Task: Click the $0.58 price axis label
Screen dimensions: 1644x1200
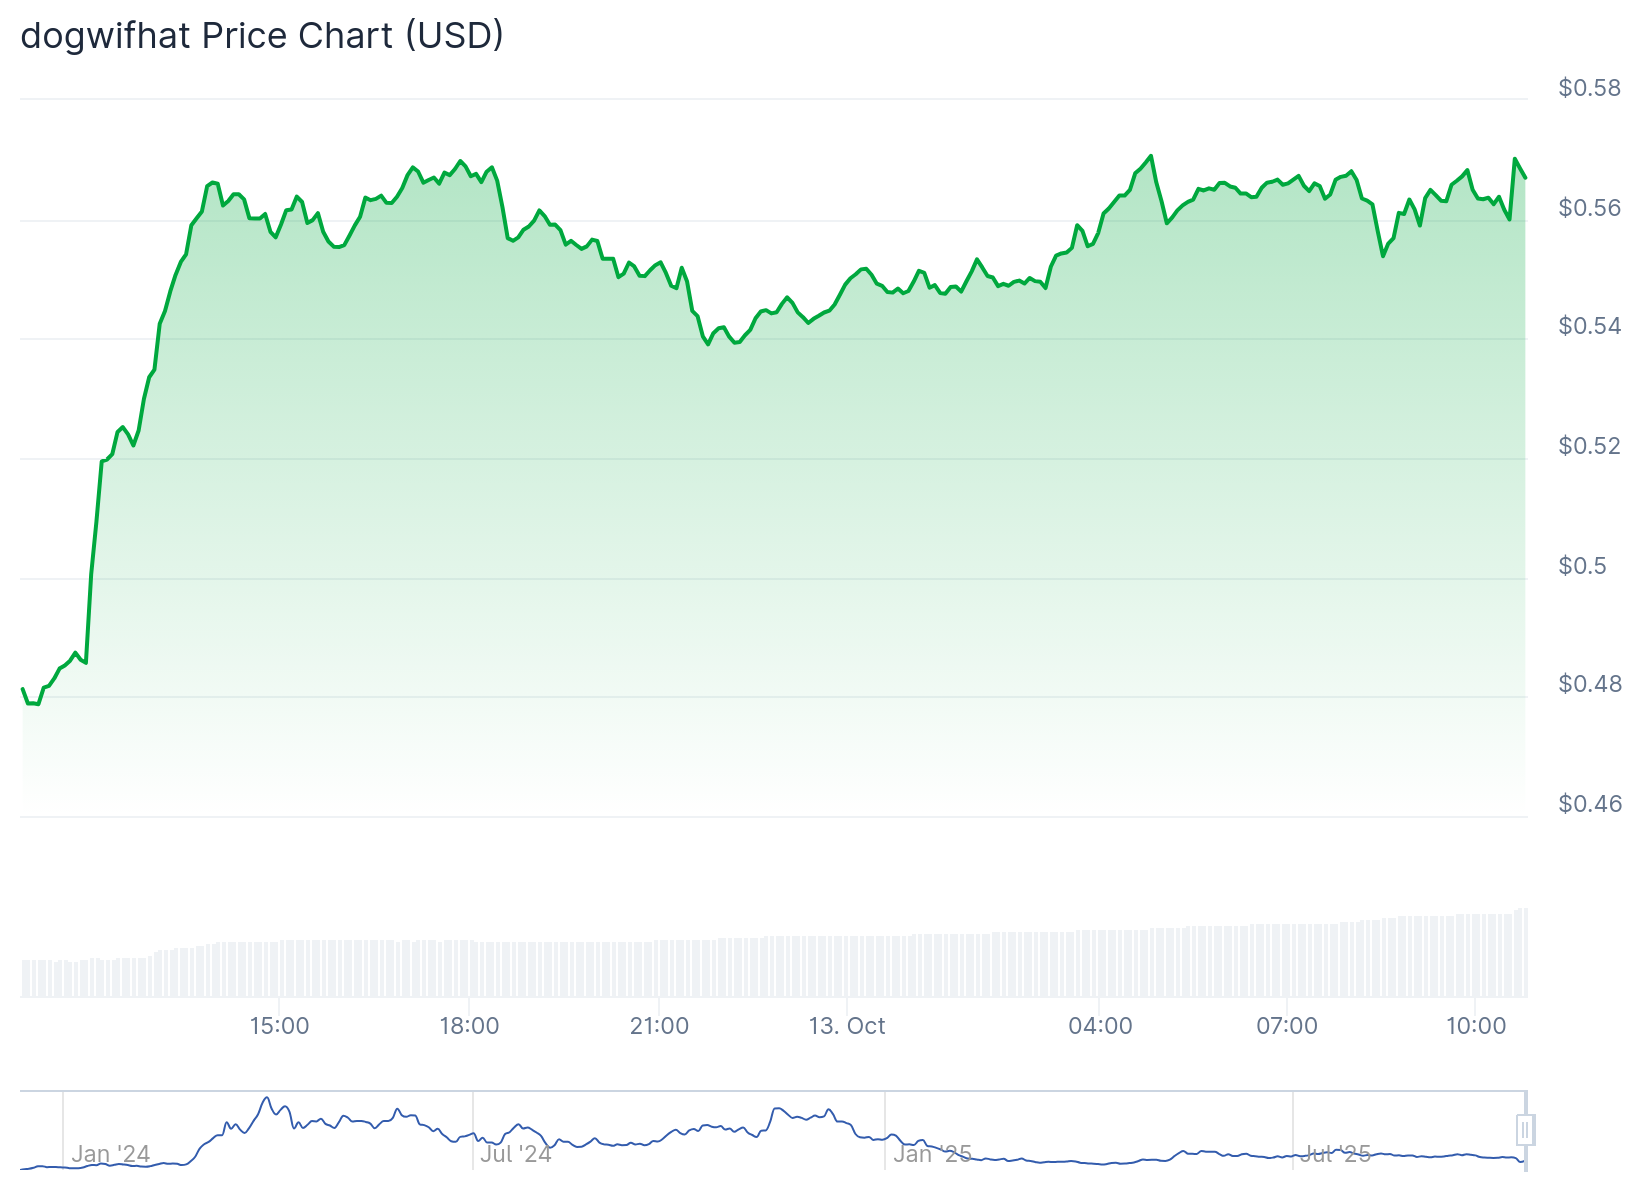Action: (1589, 88)
